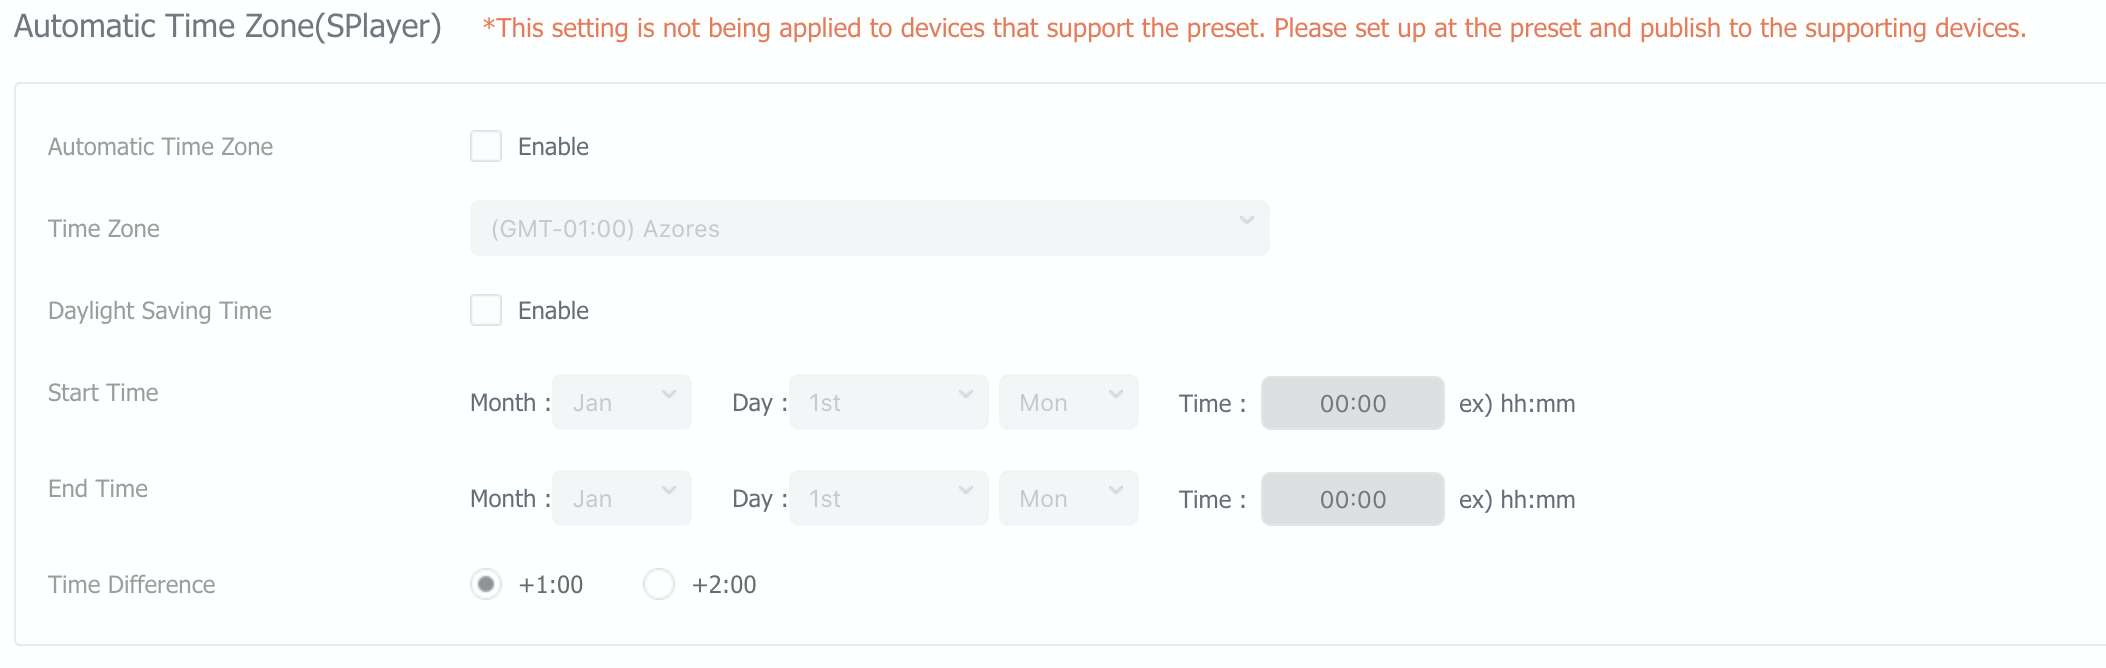Click the Start Time day ordinal chevron arrow
This screenshot has height=668, width=2106.
[966, 394]
